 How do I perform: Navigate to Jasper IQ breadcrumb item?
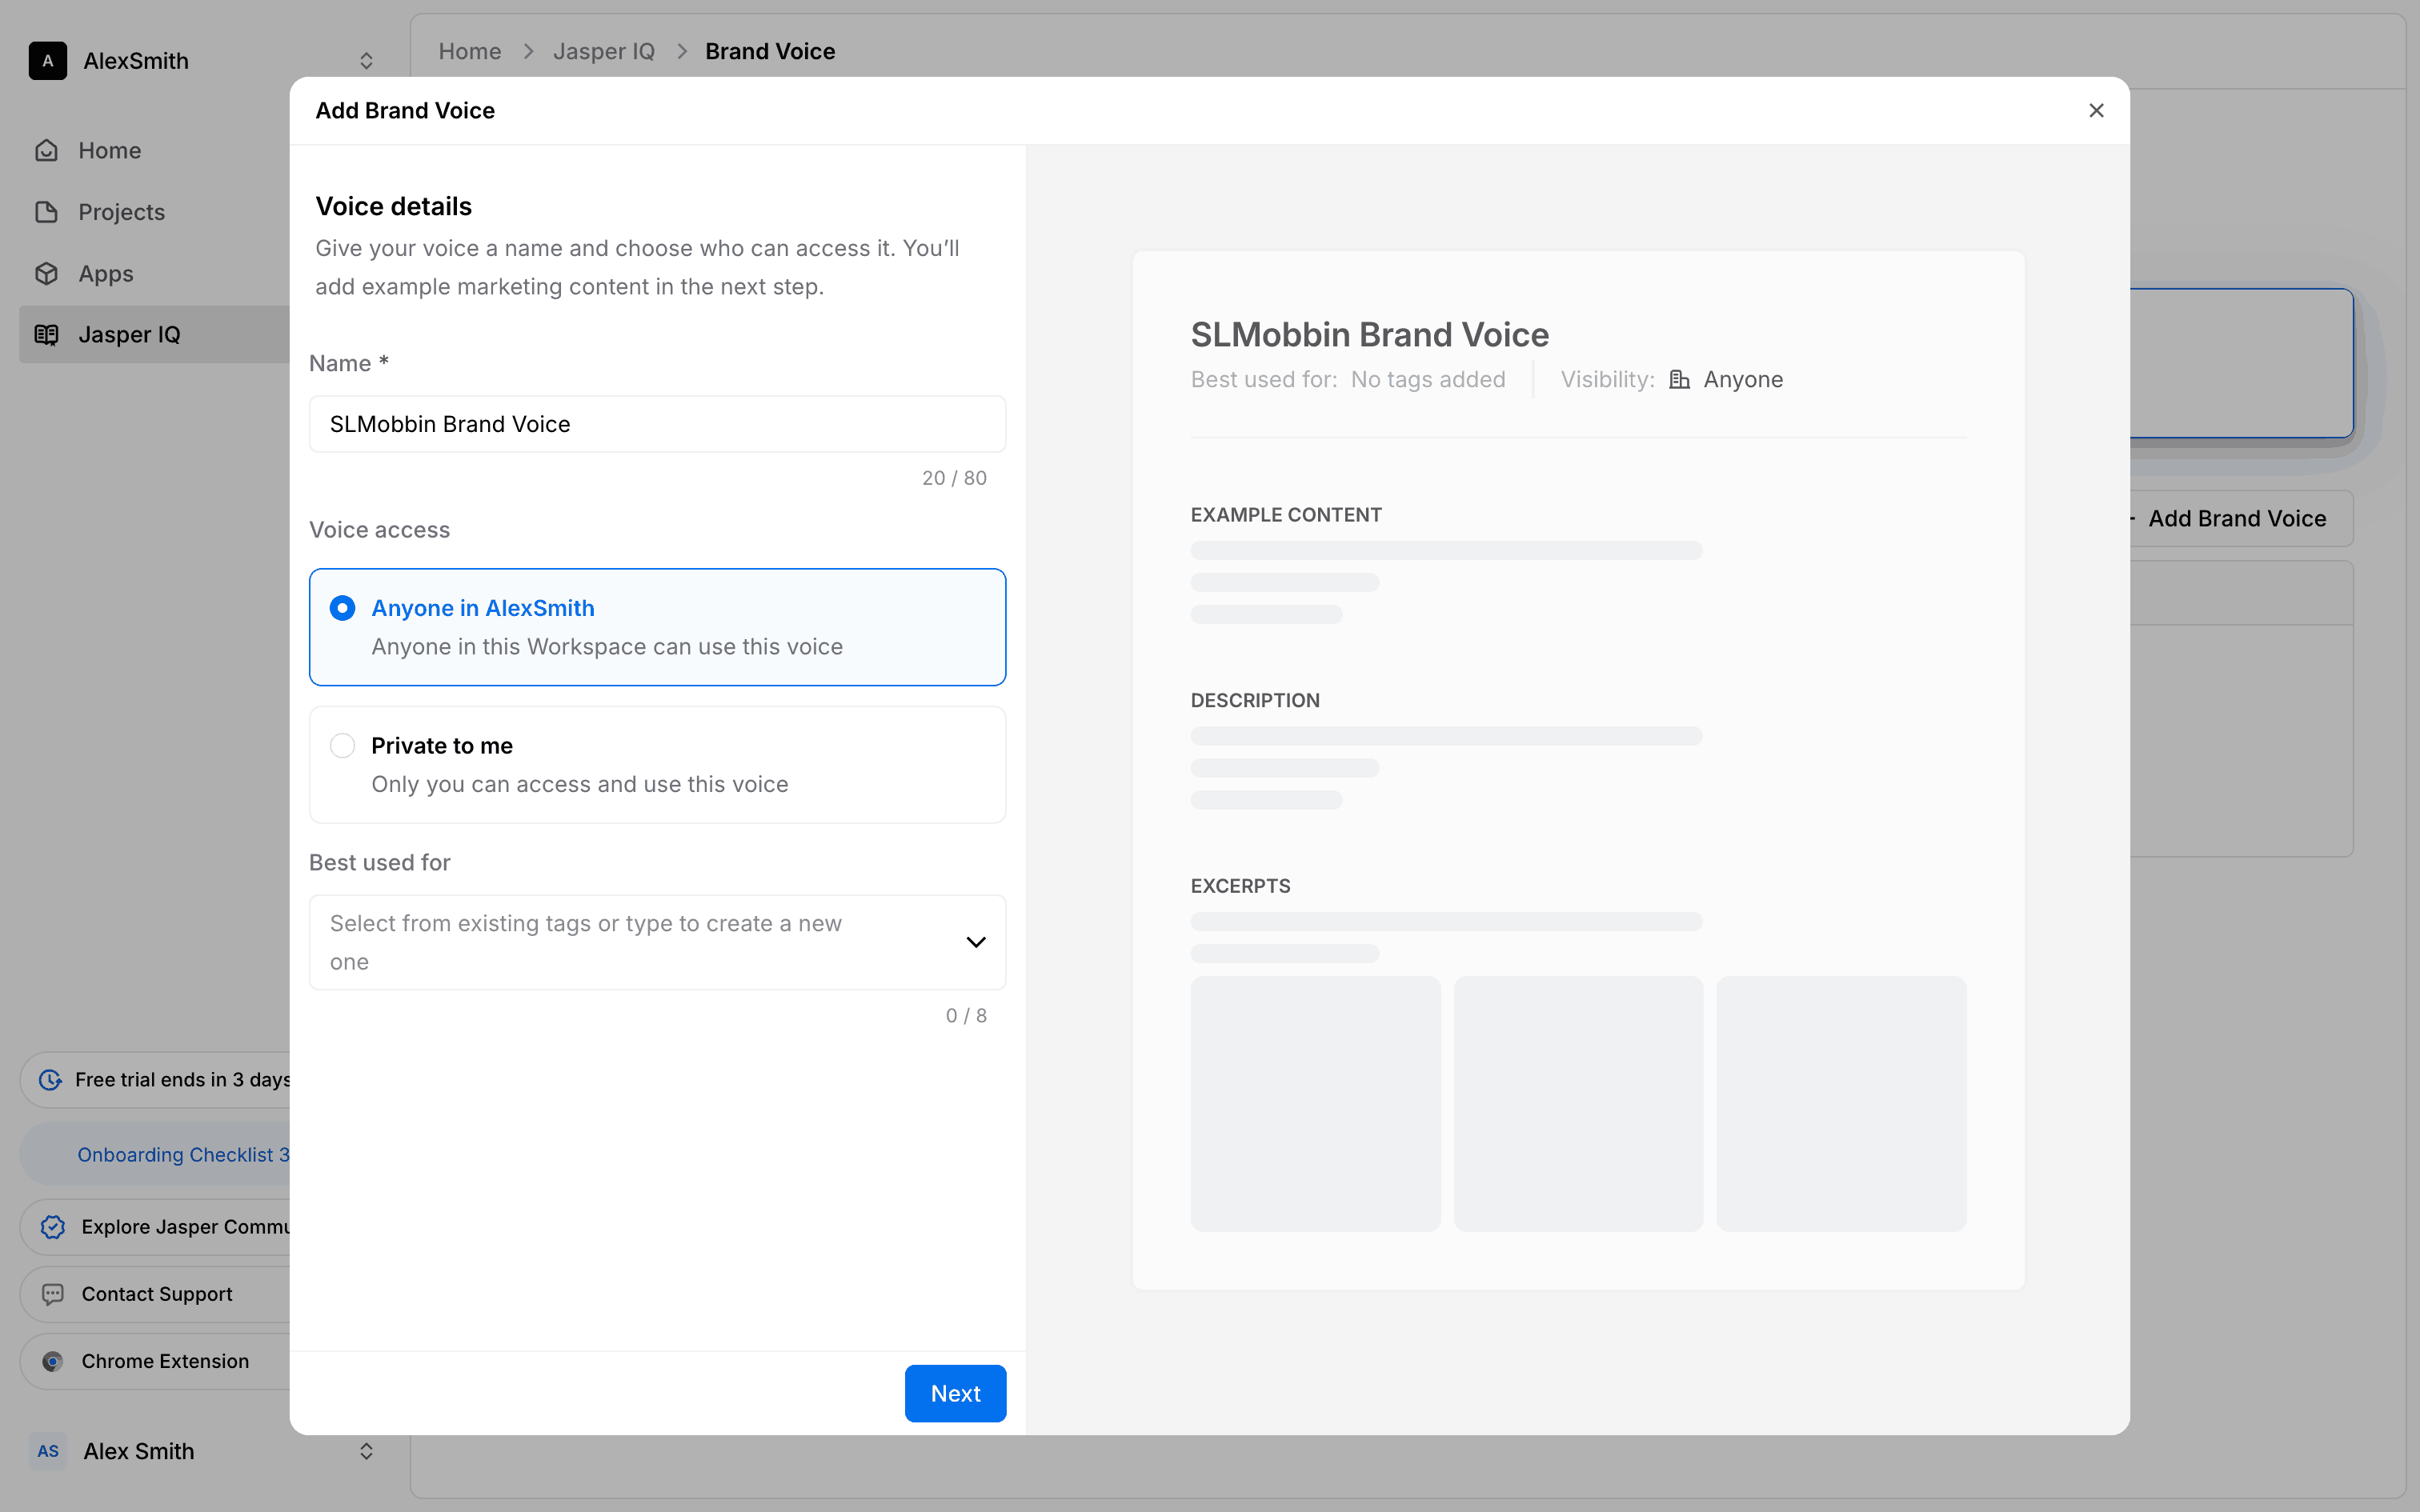click(604, 51)
